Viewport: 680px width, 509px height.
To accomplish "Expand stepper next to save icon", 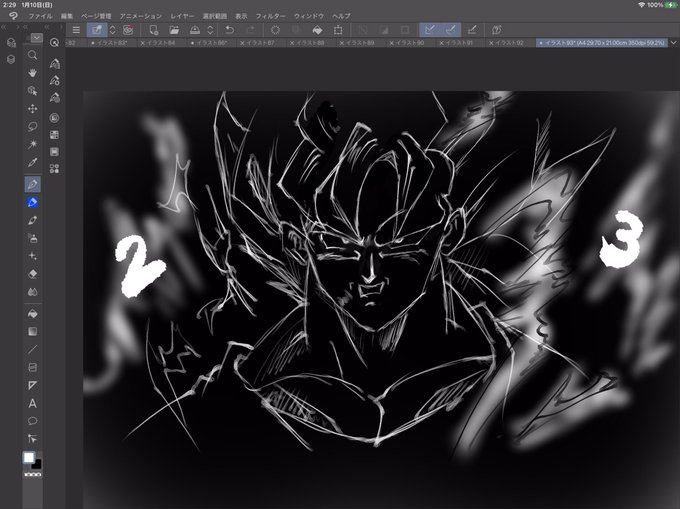I will coord(210,29).
